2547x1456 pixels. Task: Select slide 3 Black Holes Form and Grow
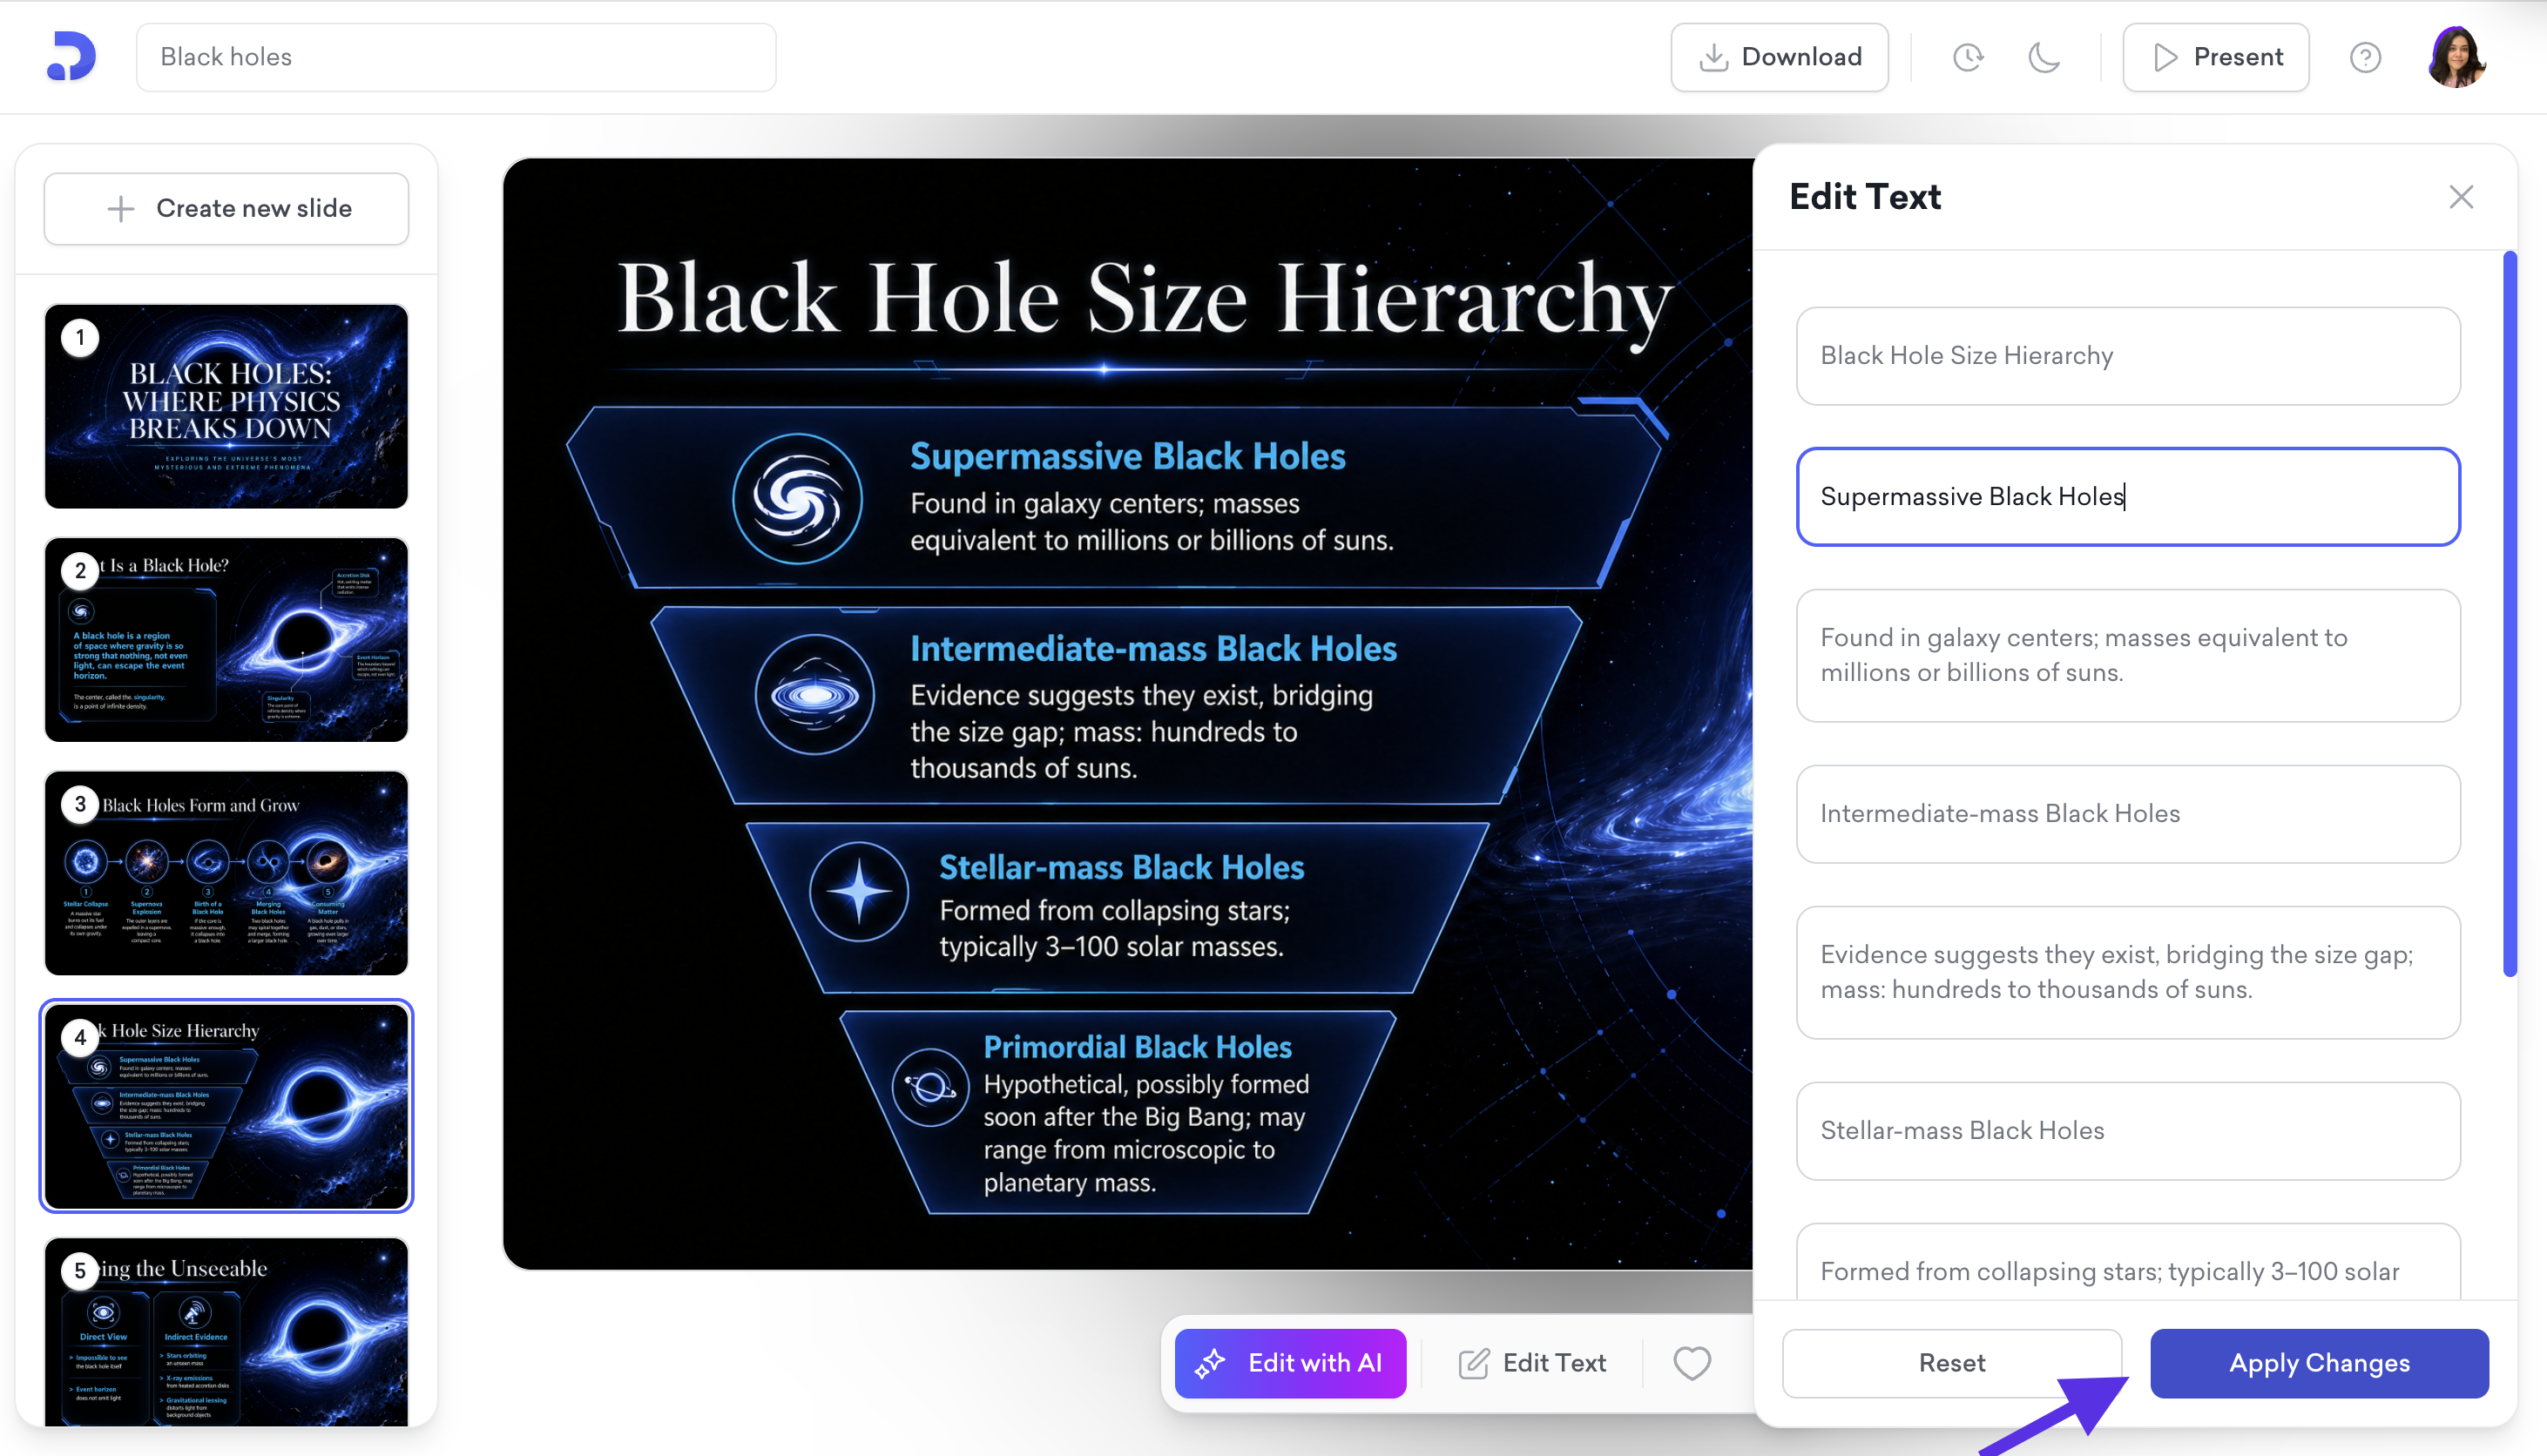click(226, 872)
